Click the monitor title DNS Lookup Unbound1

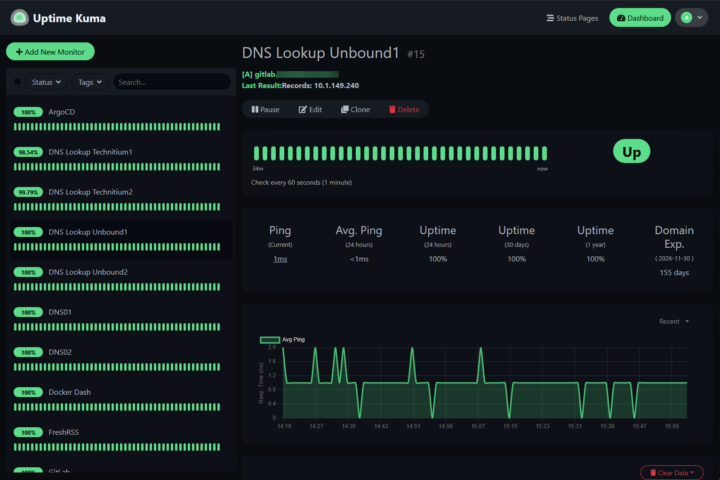(321, 53)
